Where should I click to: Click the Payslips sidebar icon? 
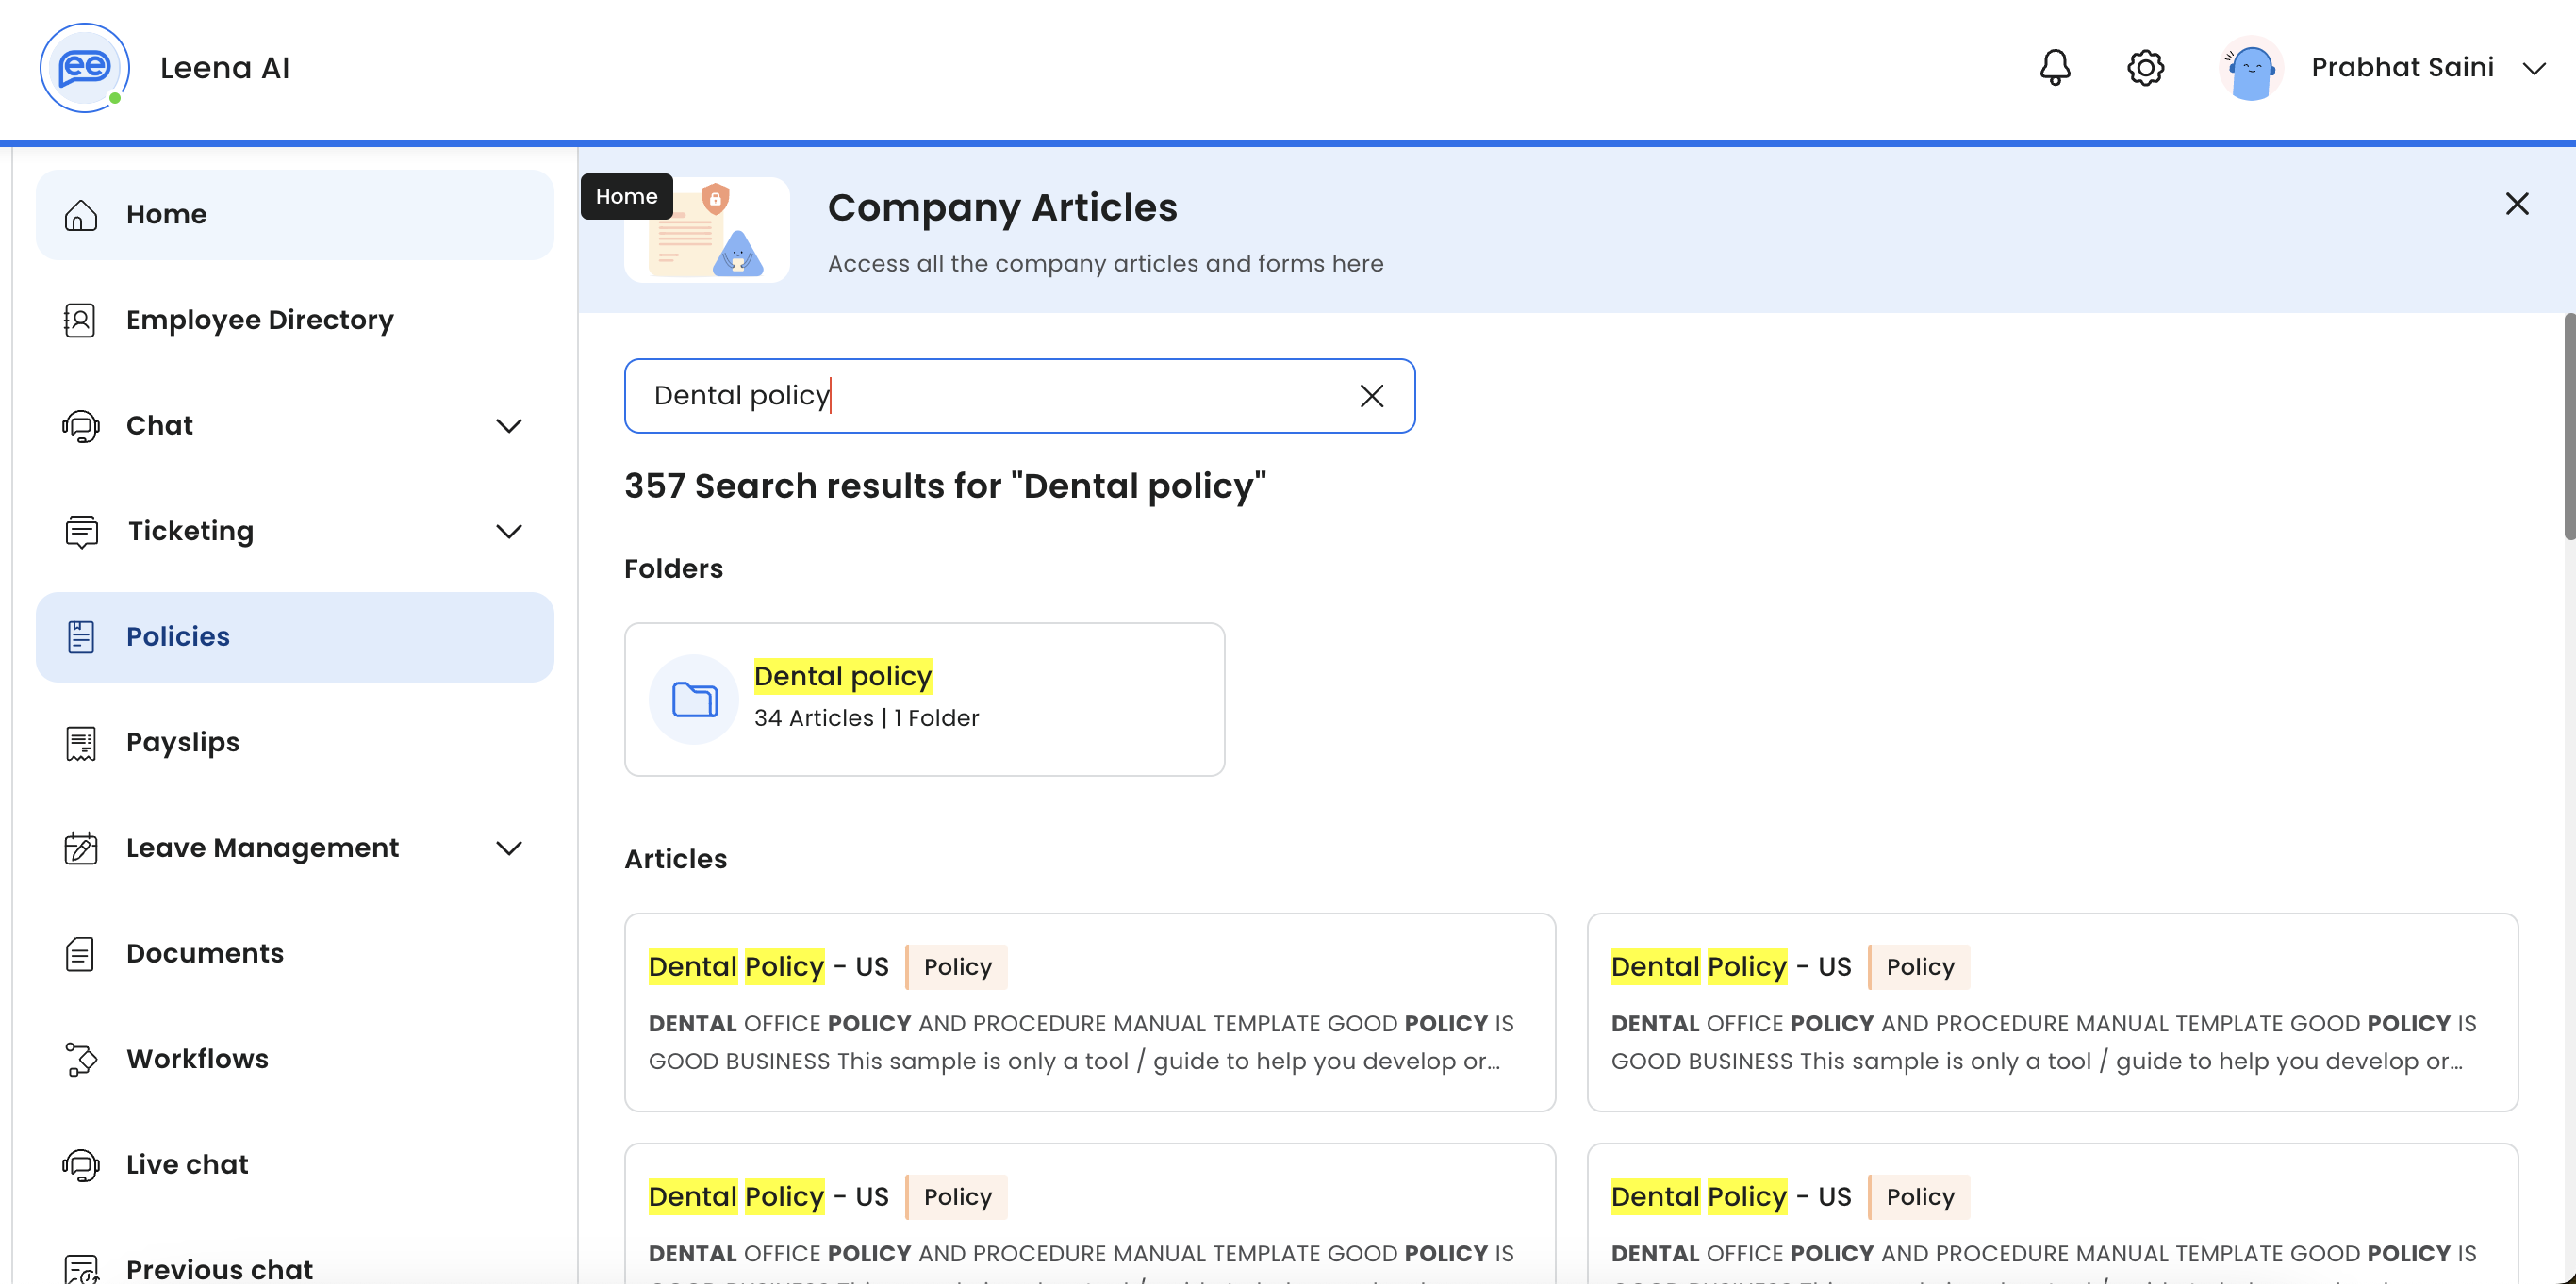pos(80,743)
